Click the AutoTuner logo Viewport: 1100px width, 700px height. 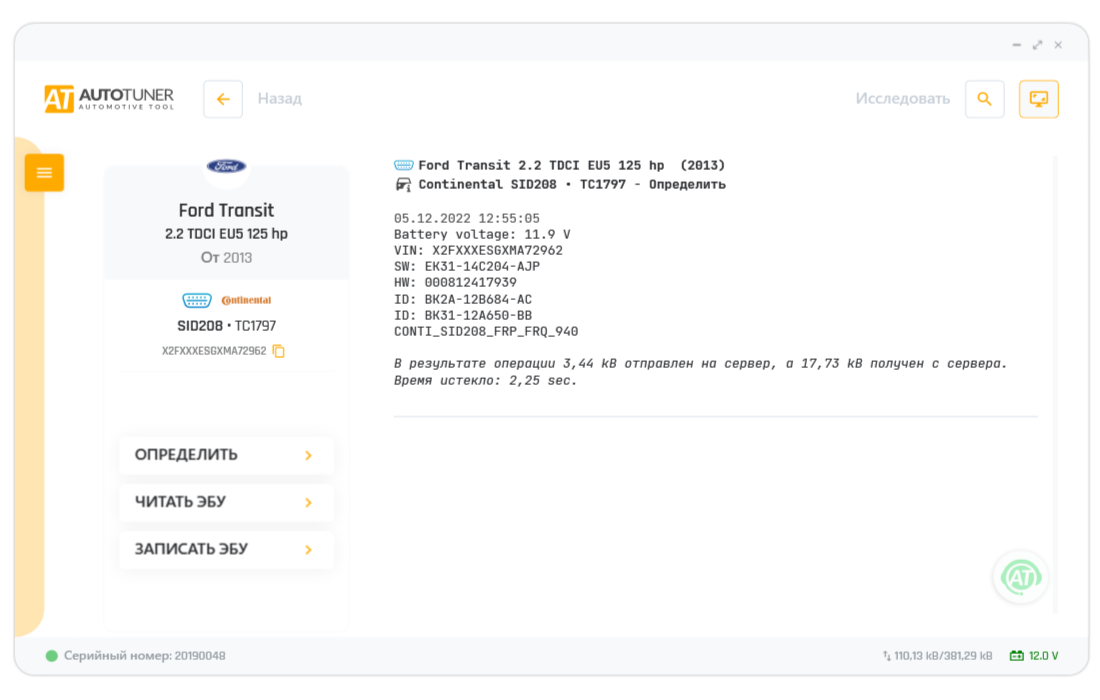(x=109, y=98)
